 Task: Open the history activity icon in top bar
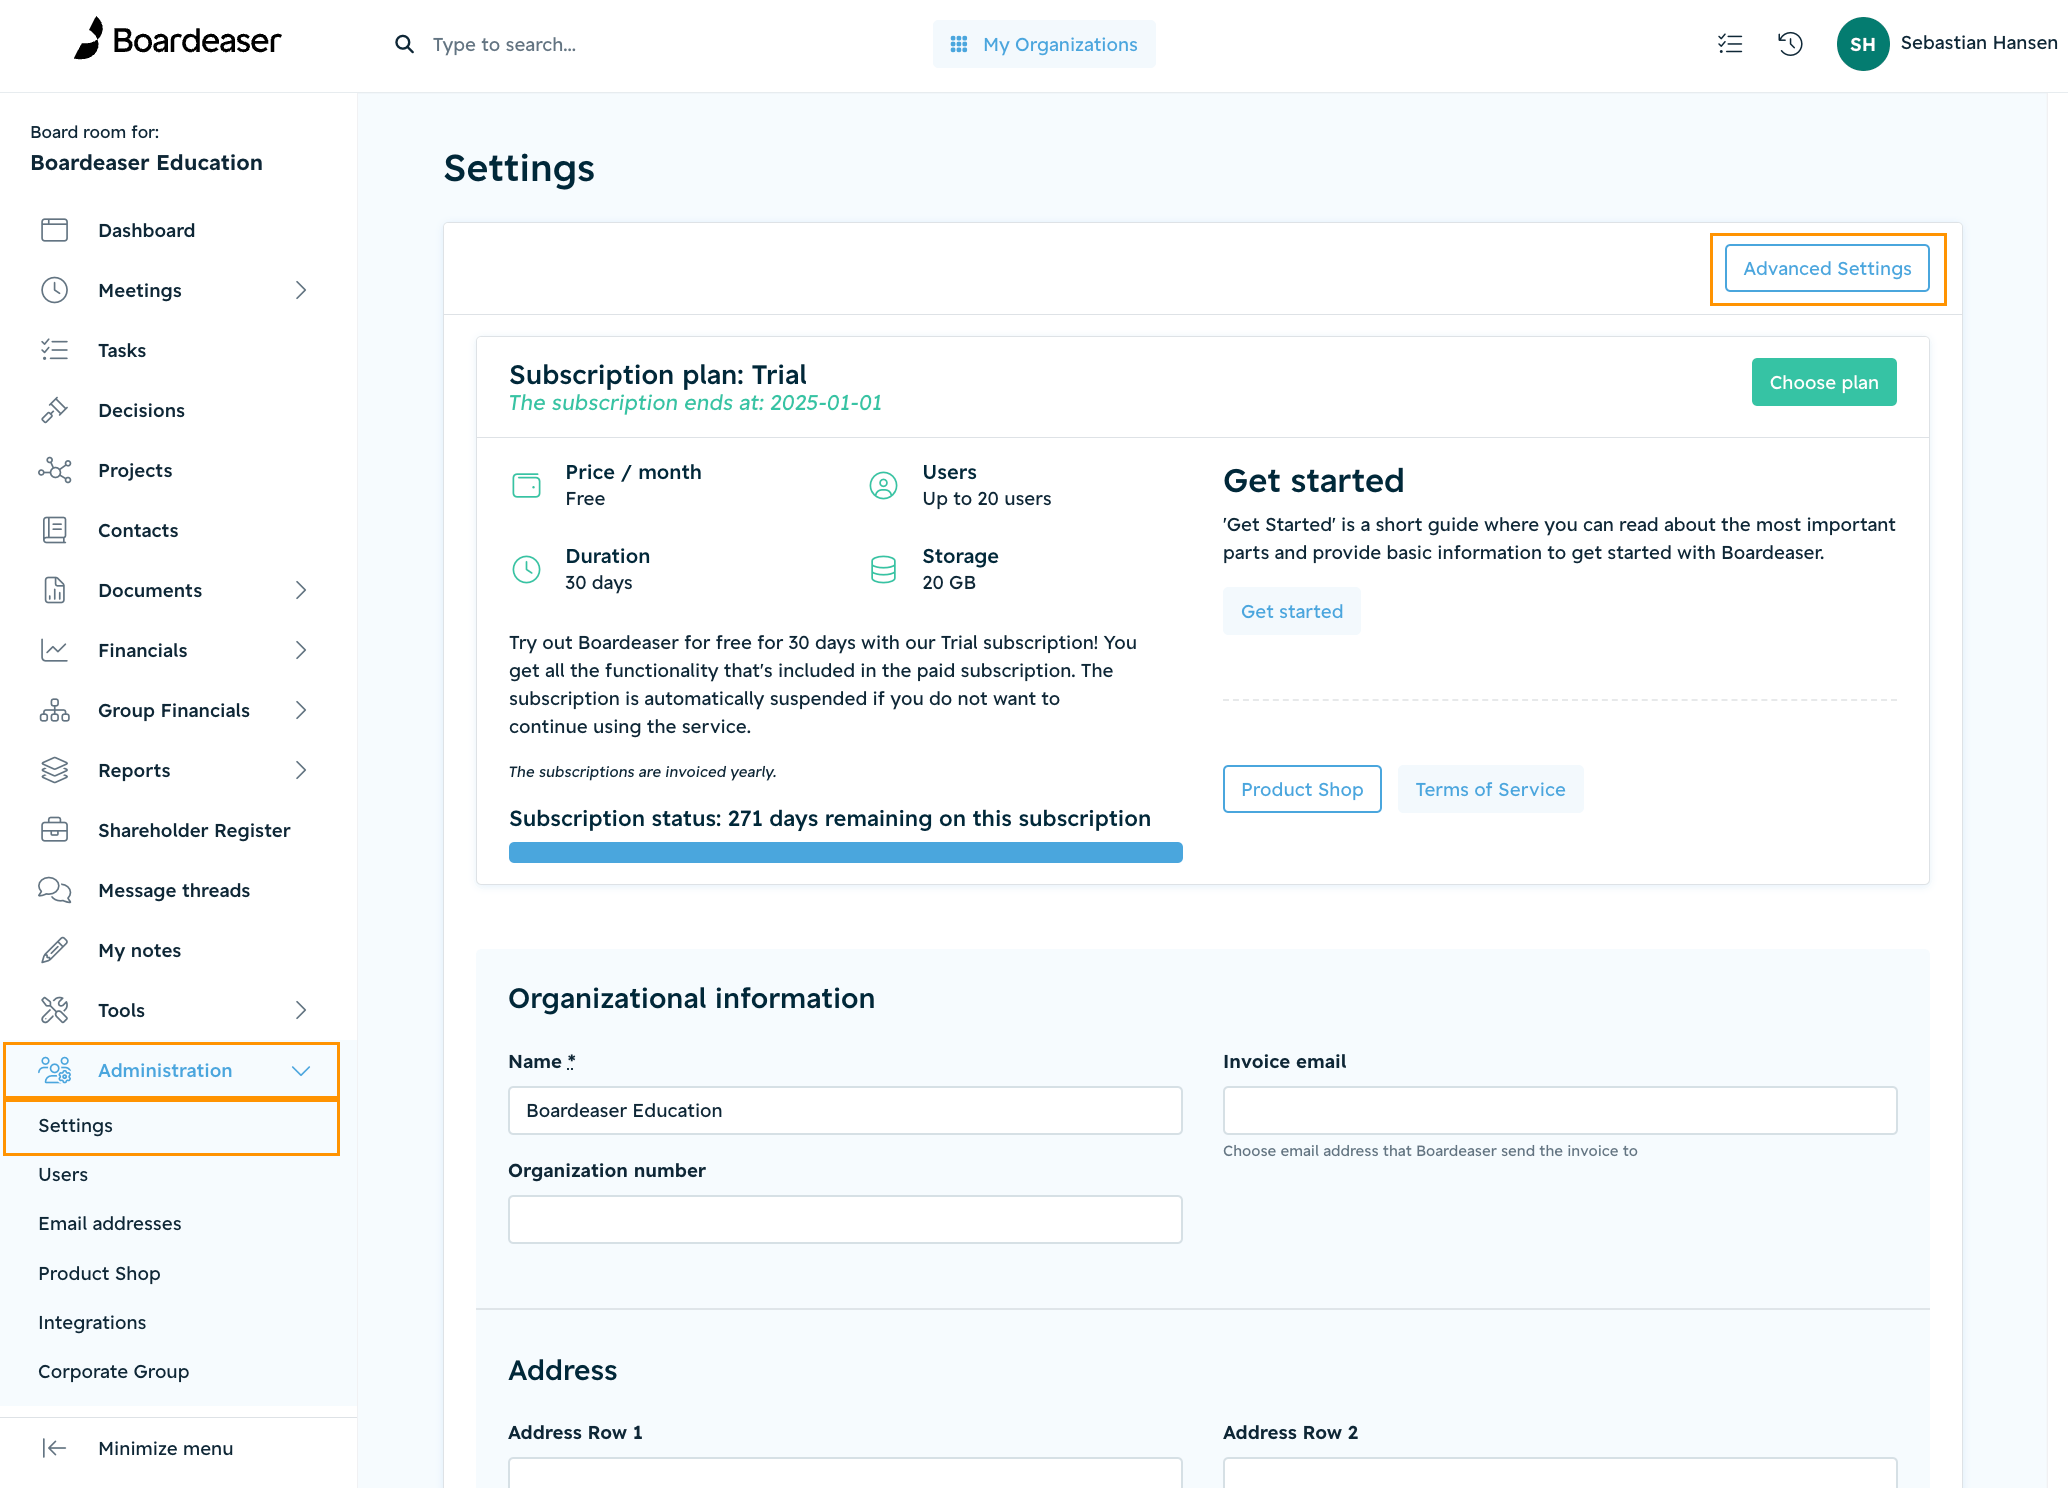1790,44
